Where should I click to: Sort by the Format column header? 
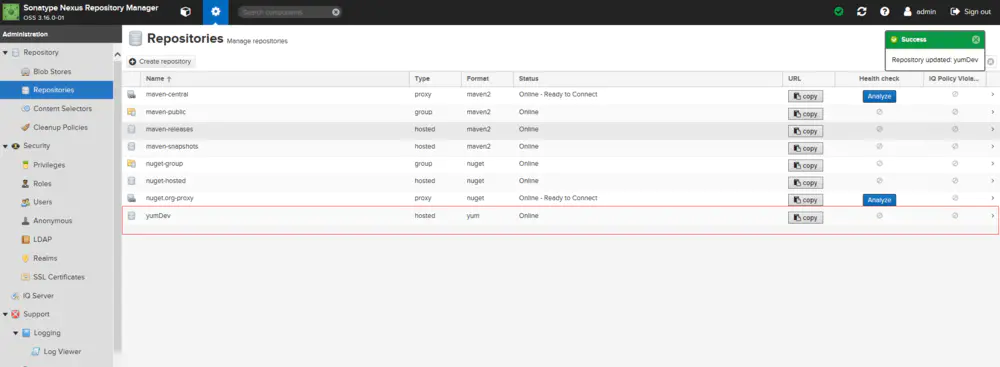coord(487,79)
